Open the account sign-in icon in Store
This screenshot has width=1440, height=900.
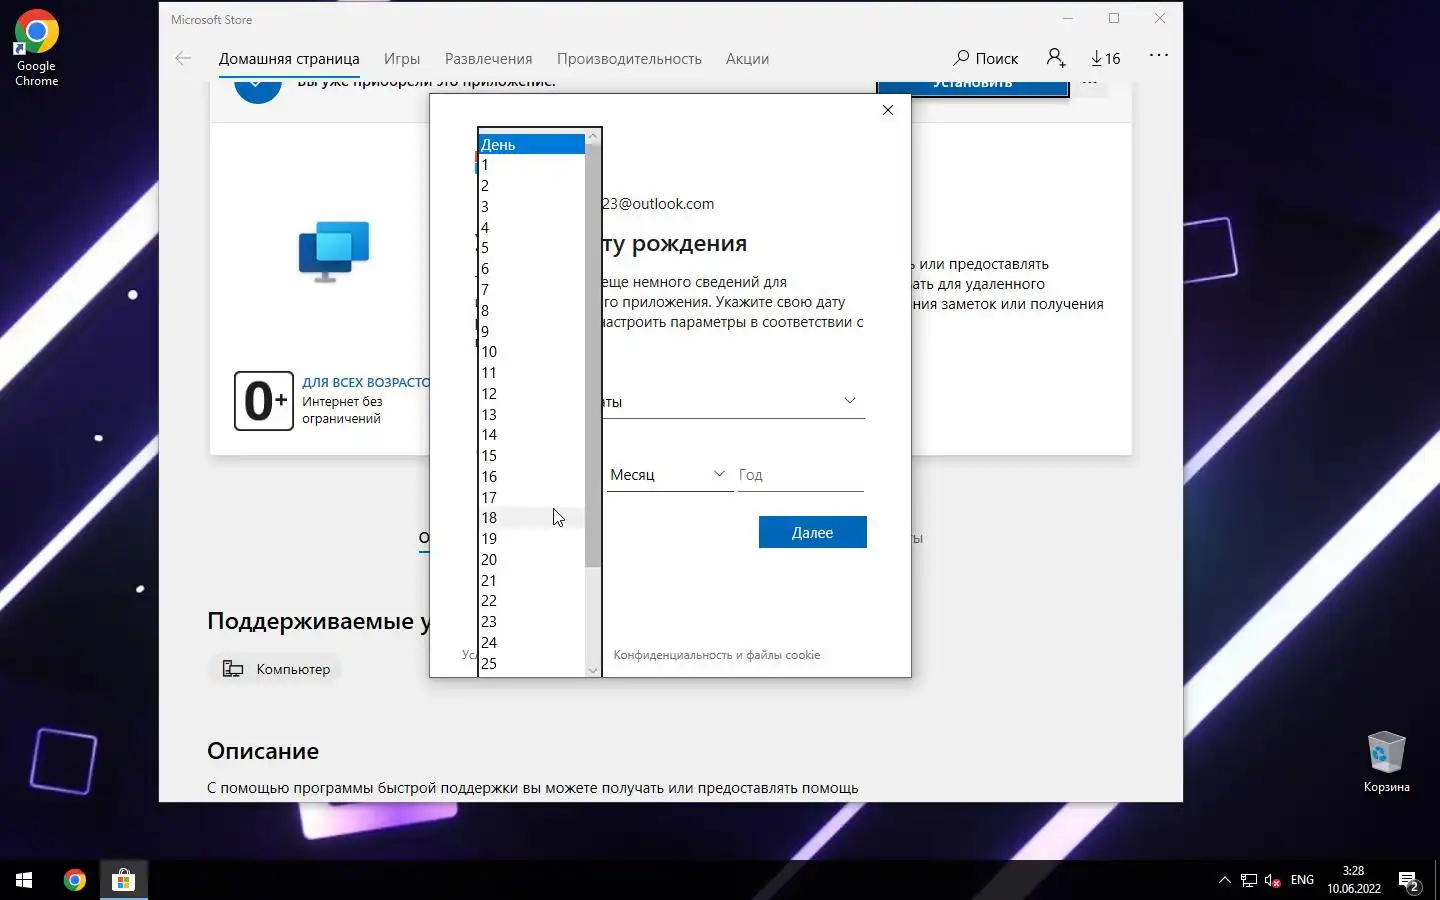click(1055, 58)
